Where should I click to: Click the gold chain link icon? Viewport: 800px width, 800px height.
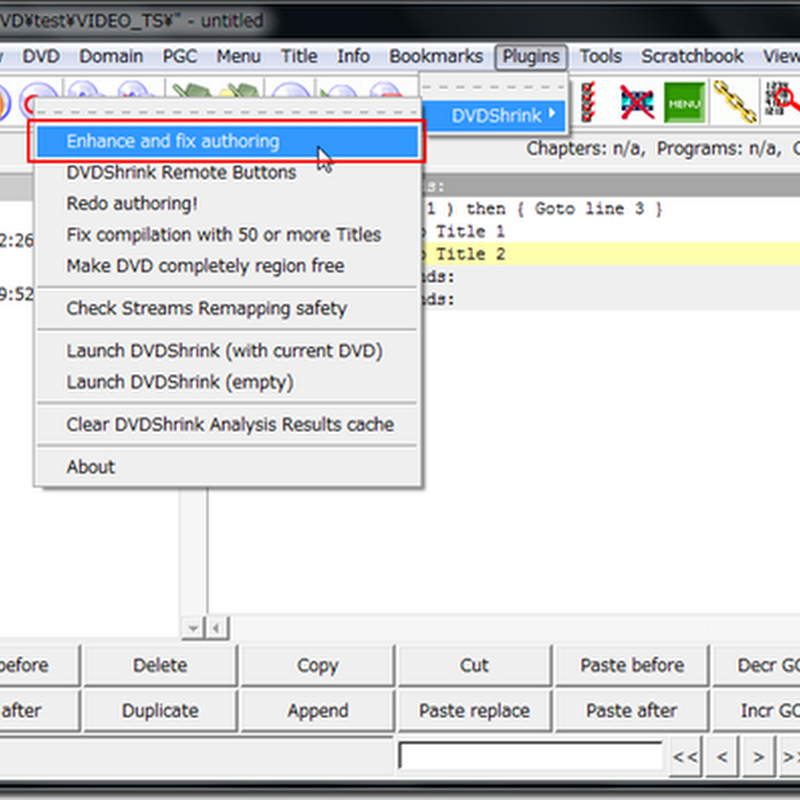735,102
